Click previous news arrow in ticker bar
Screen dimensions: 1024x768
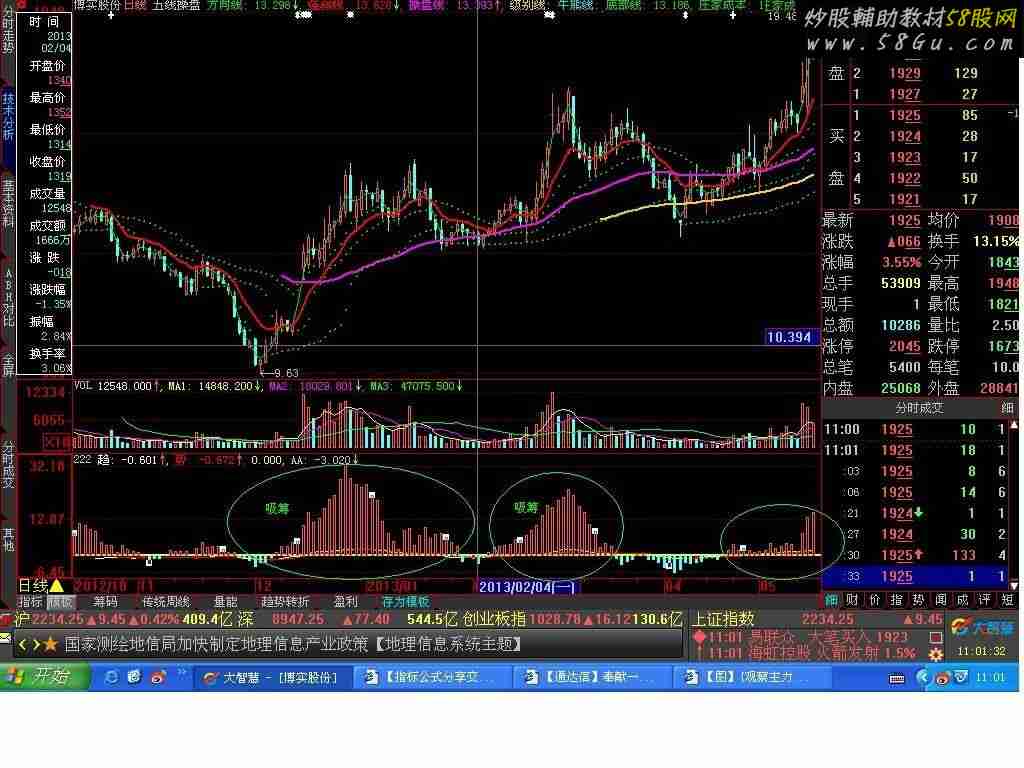coord(23,645)
